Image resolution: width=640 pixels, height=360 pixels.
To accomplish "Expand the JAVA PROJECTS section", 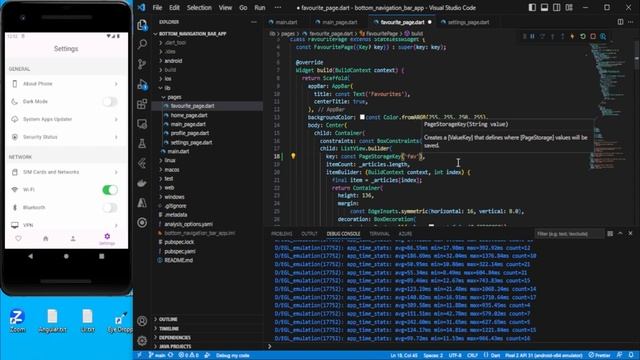I will coord(175,347).
